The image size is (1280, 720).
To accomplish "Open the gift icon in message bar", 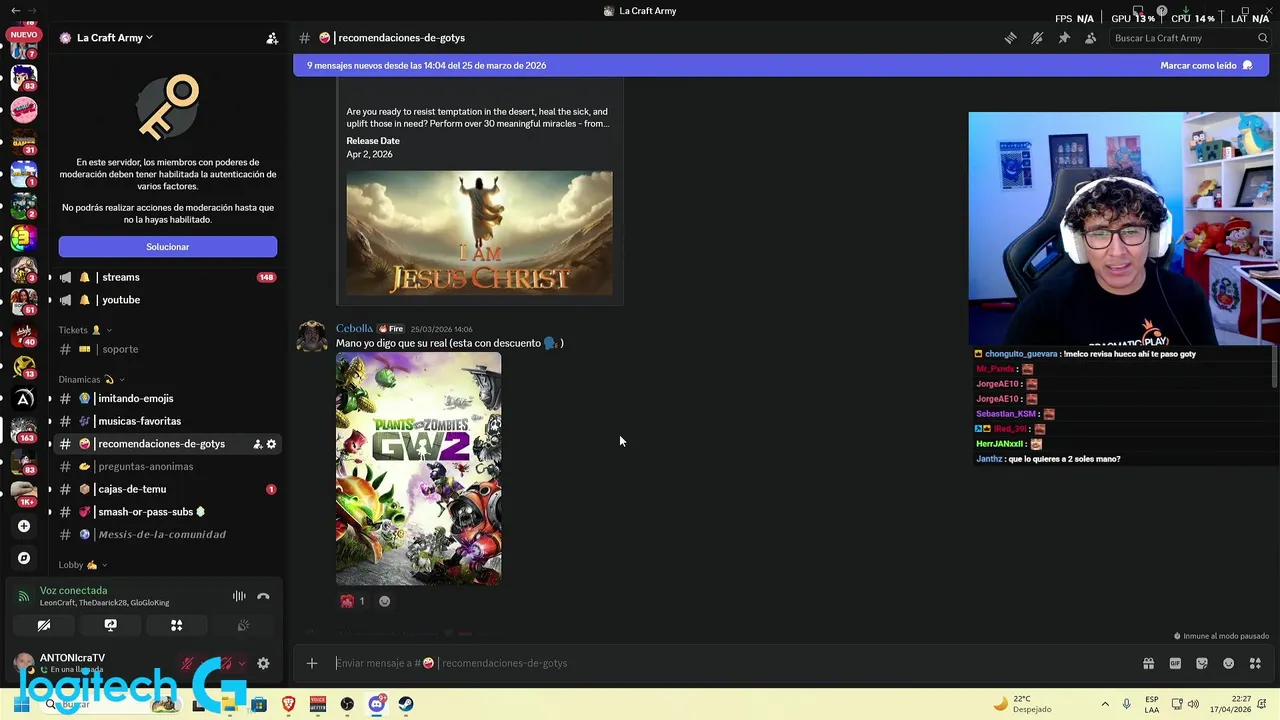I will point(1148,663).
